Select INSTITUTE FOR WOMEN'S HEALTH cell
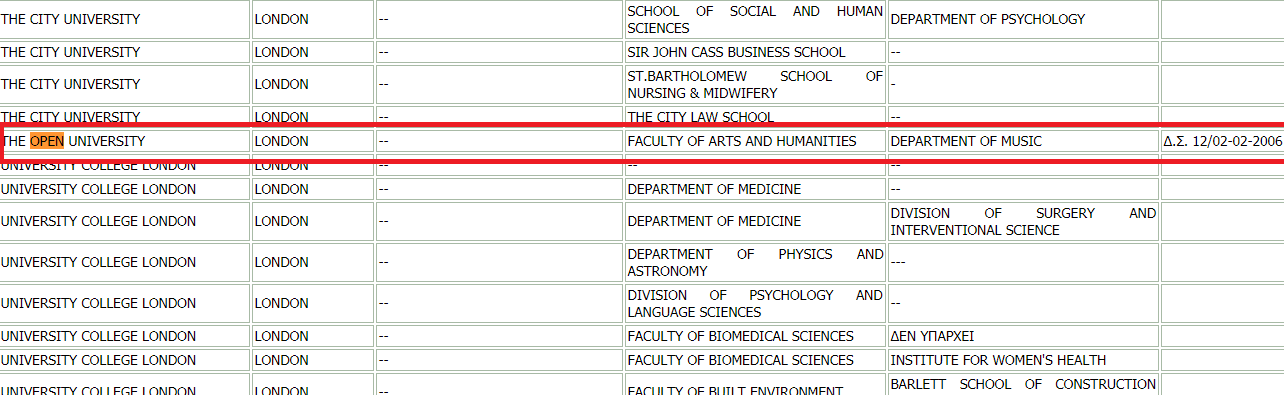Viewport: 1284px width, 395px height. pos(1023,360)
